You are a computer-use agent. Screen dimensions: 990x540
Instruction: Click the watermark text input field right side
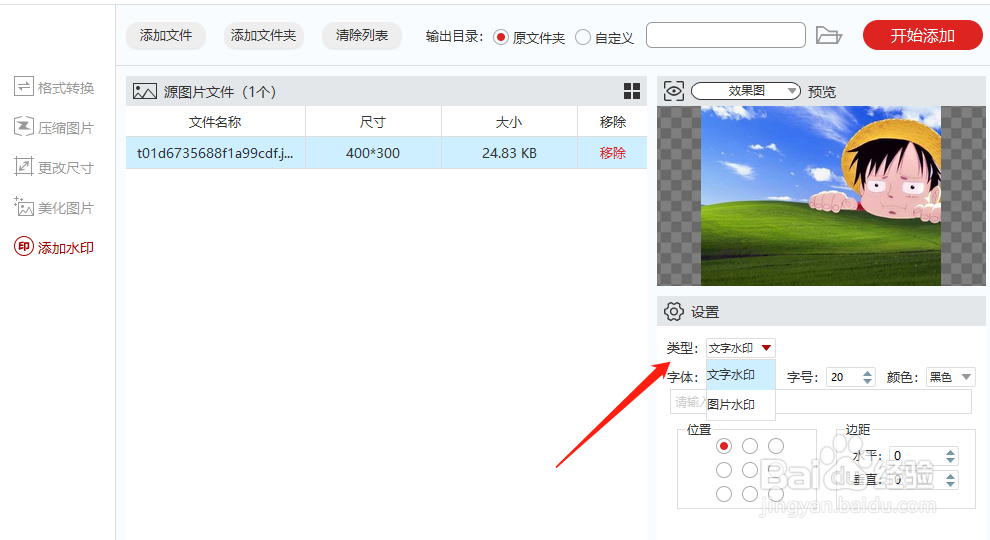click(873, 402)
